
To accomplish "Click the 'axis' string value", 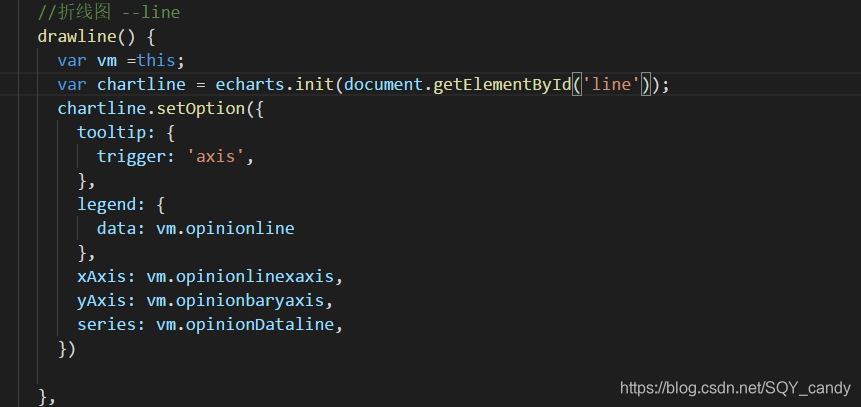I will (216, 157).
